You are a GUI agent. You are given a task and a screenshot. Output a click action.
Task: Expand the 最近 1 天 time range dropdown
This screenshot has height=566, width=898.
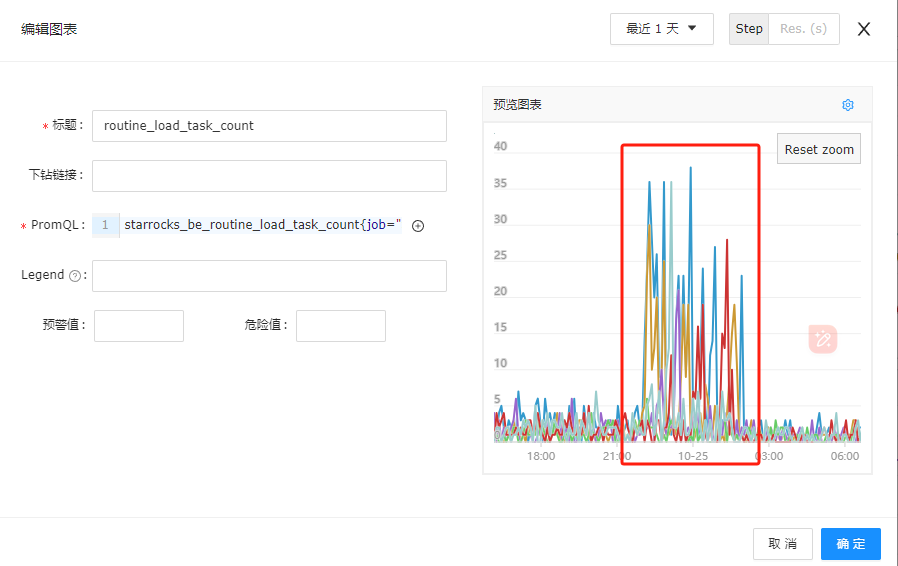661,29
